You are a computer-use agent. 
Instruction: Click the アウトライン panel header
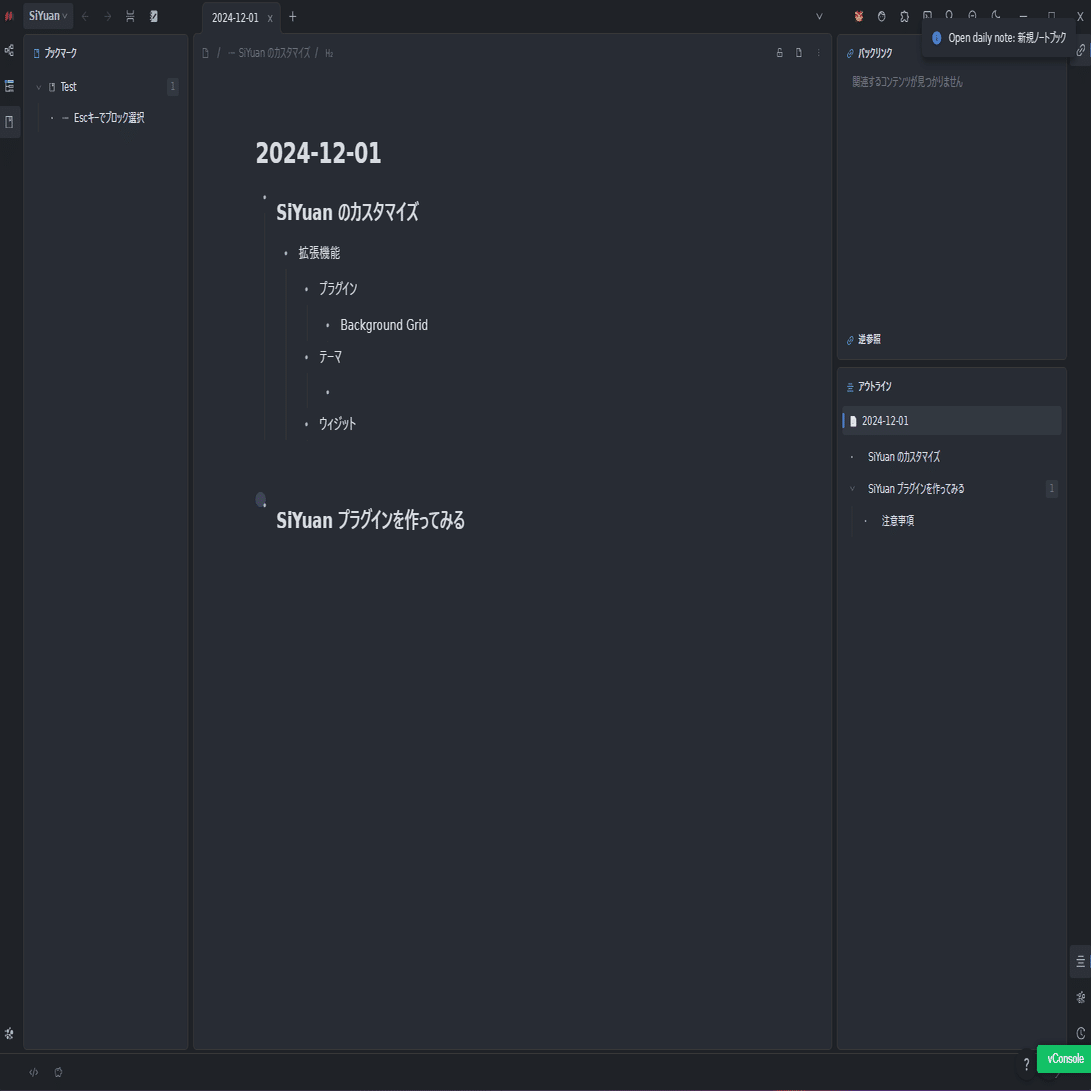[875, 386]
